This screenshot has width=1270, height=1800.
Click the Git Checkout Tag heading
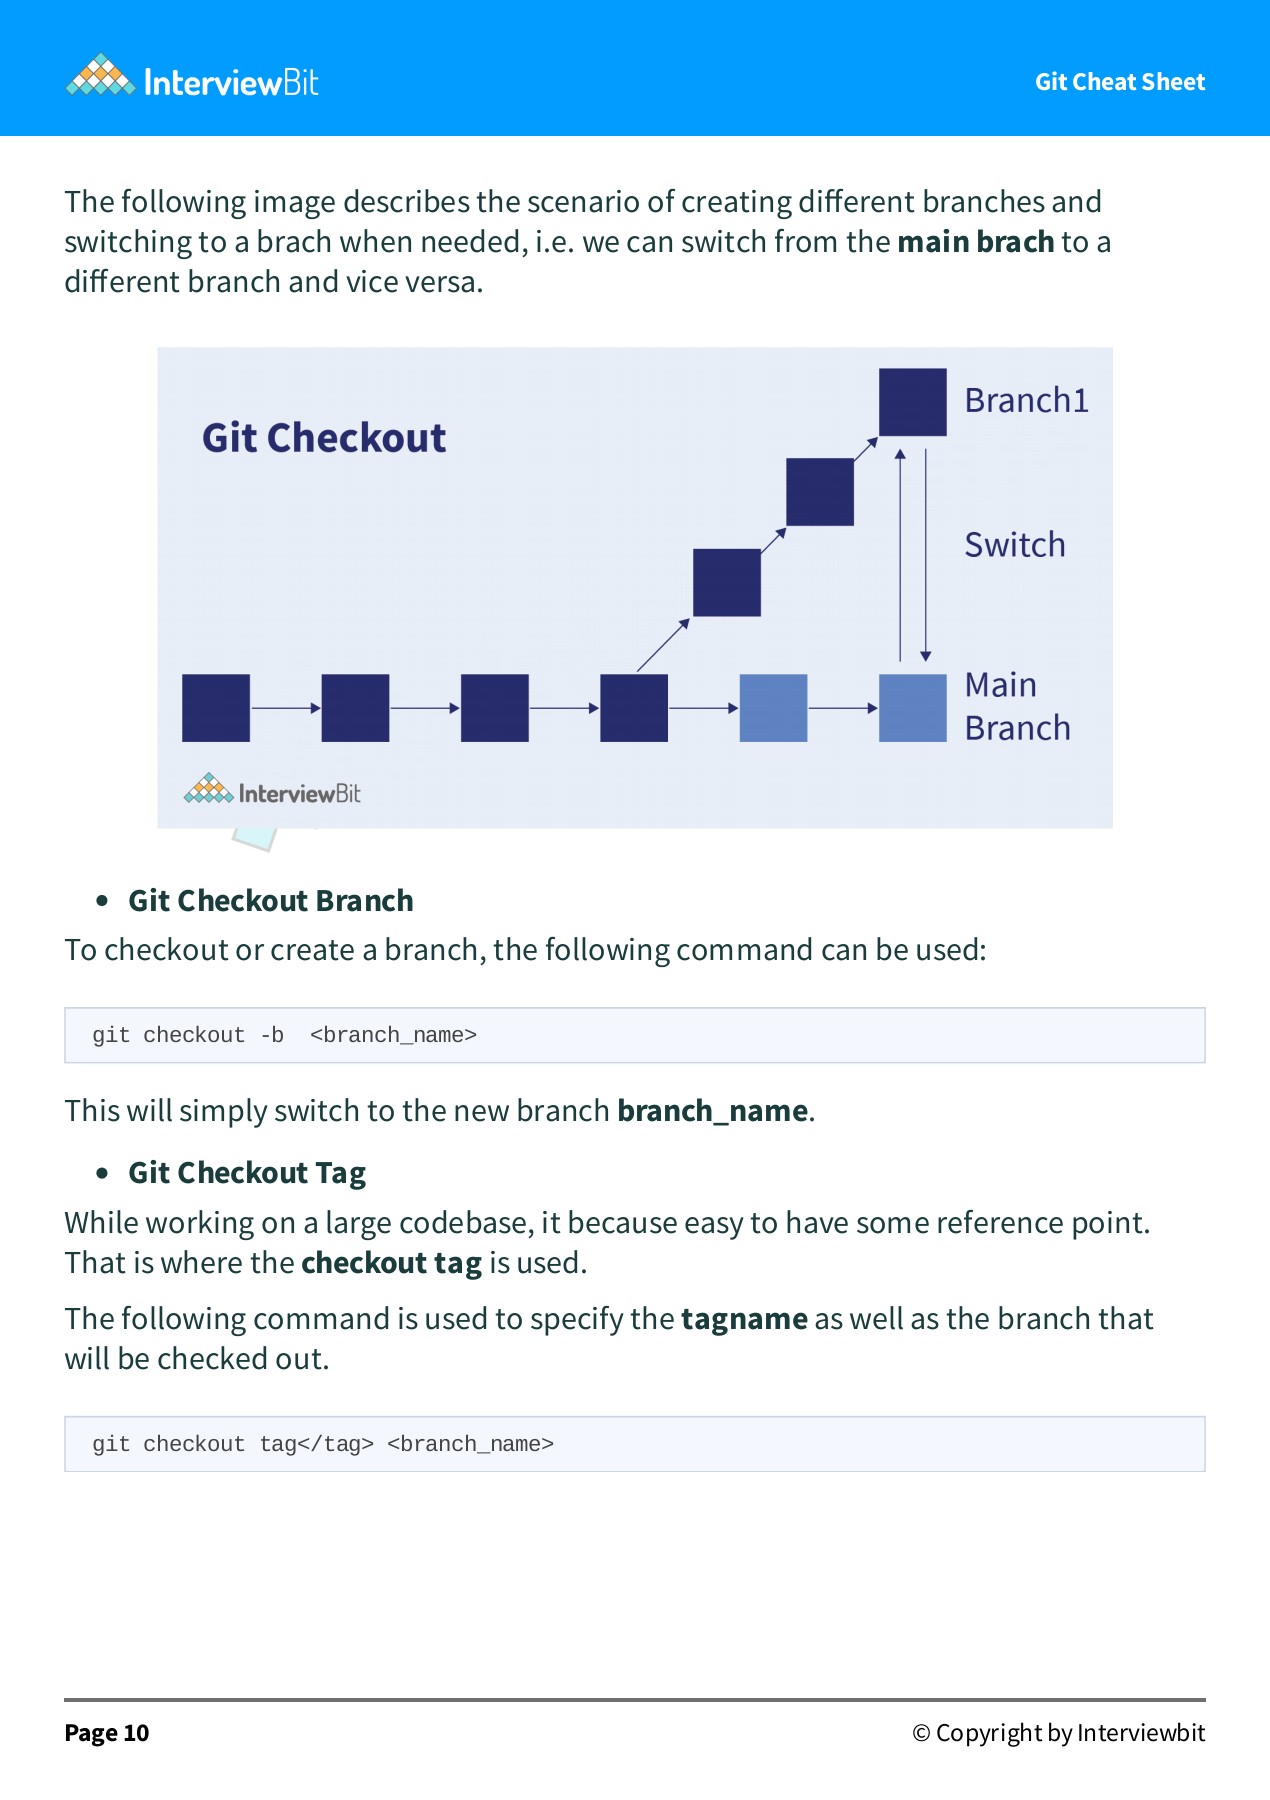point(247,1173)
